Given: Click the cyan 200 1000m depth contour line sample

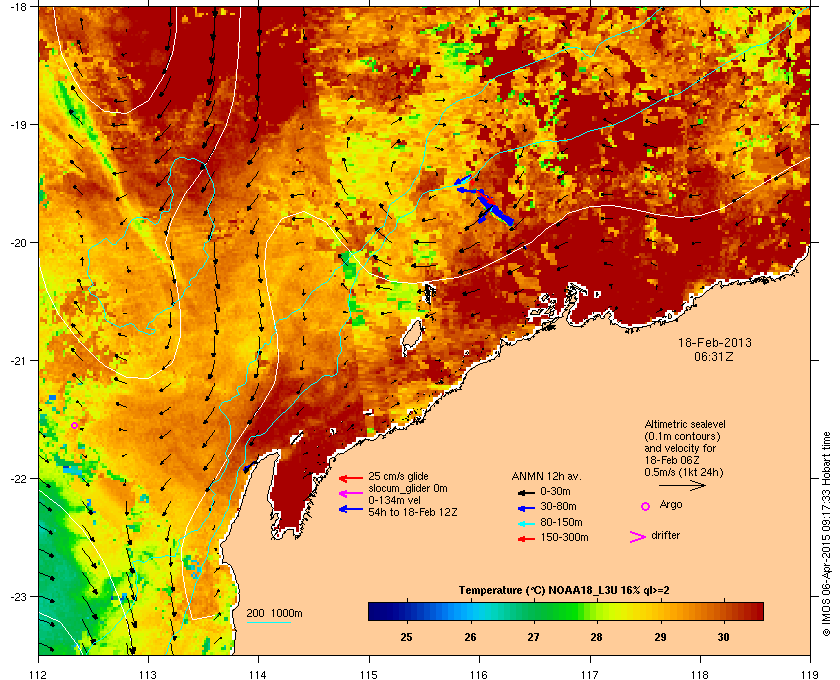Looking at the screenshot, I should click(268, 623).
